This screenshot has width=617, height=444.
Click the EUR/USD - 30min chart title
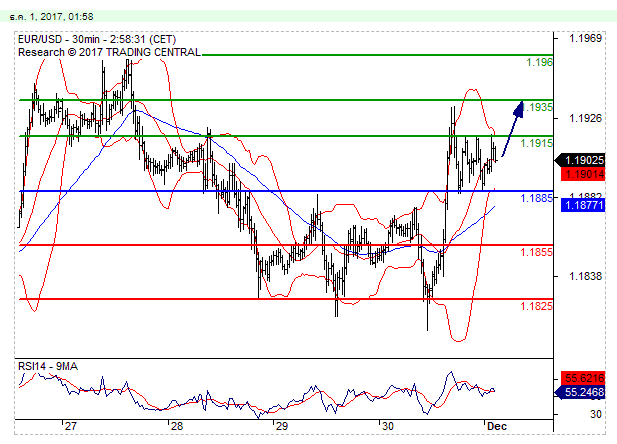tap(97, 39)
